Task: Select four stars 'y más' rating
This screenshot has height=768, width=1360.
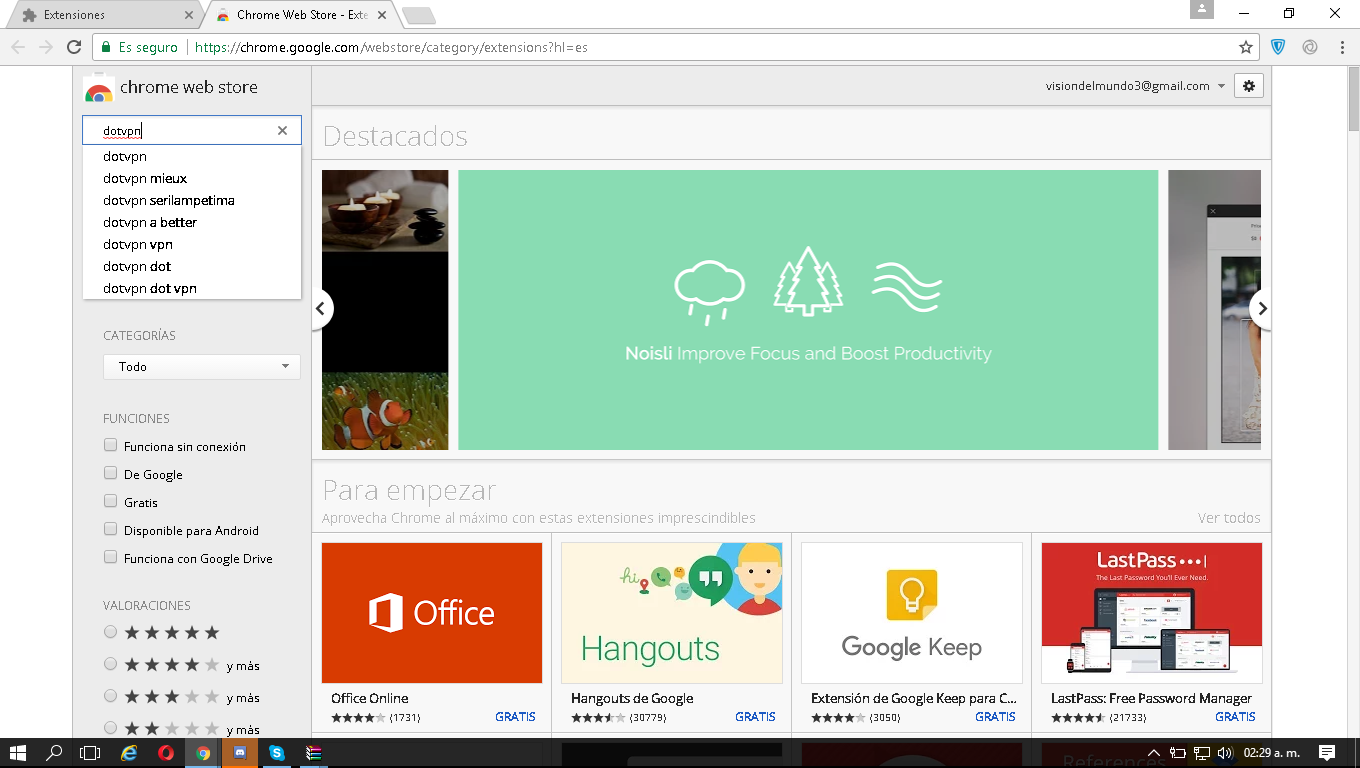Action: pos(111,664)
